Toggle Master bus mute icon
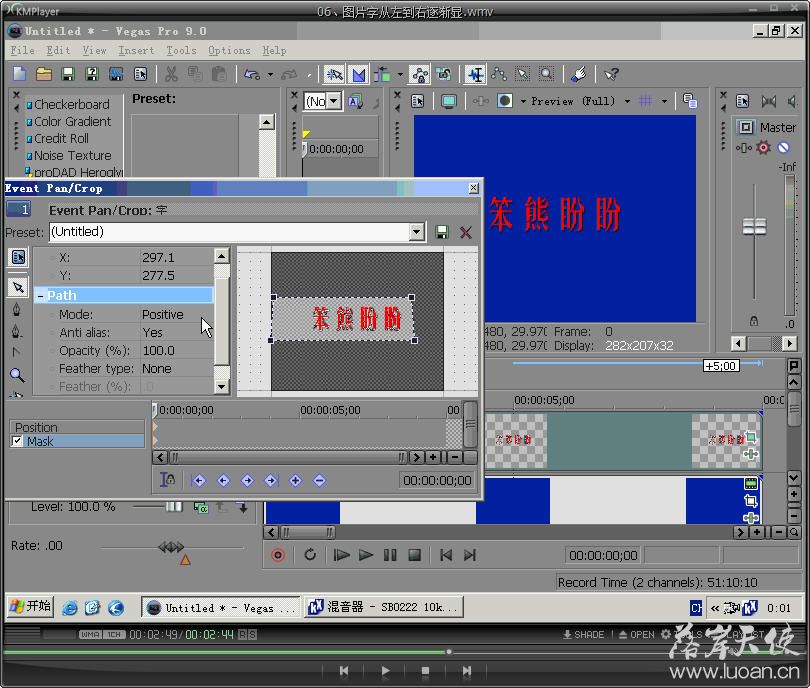 (784, 148)
